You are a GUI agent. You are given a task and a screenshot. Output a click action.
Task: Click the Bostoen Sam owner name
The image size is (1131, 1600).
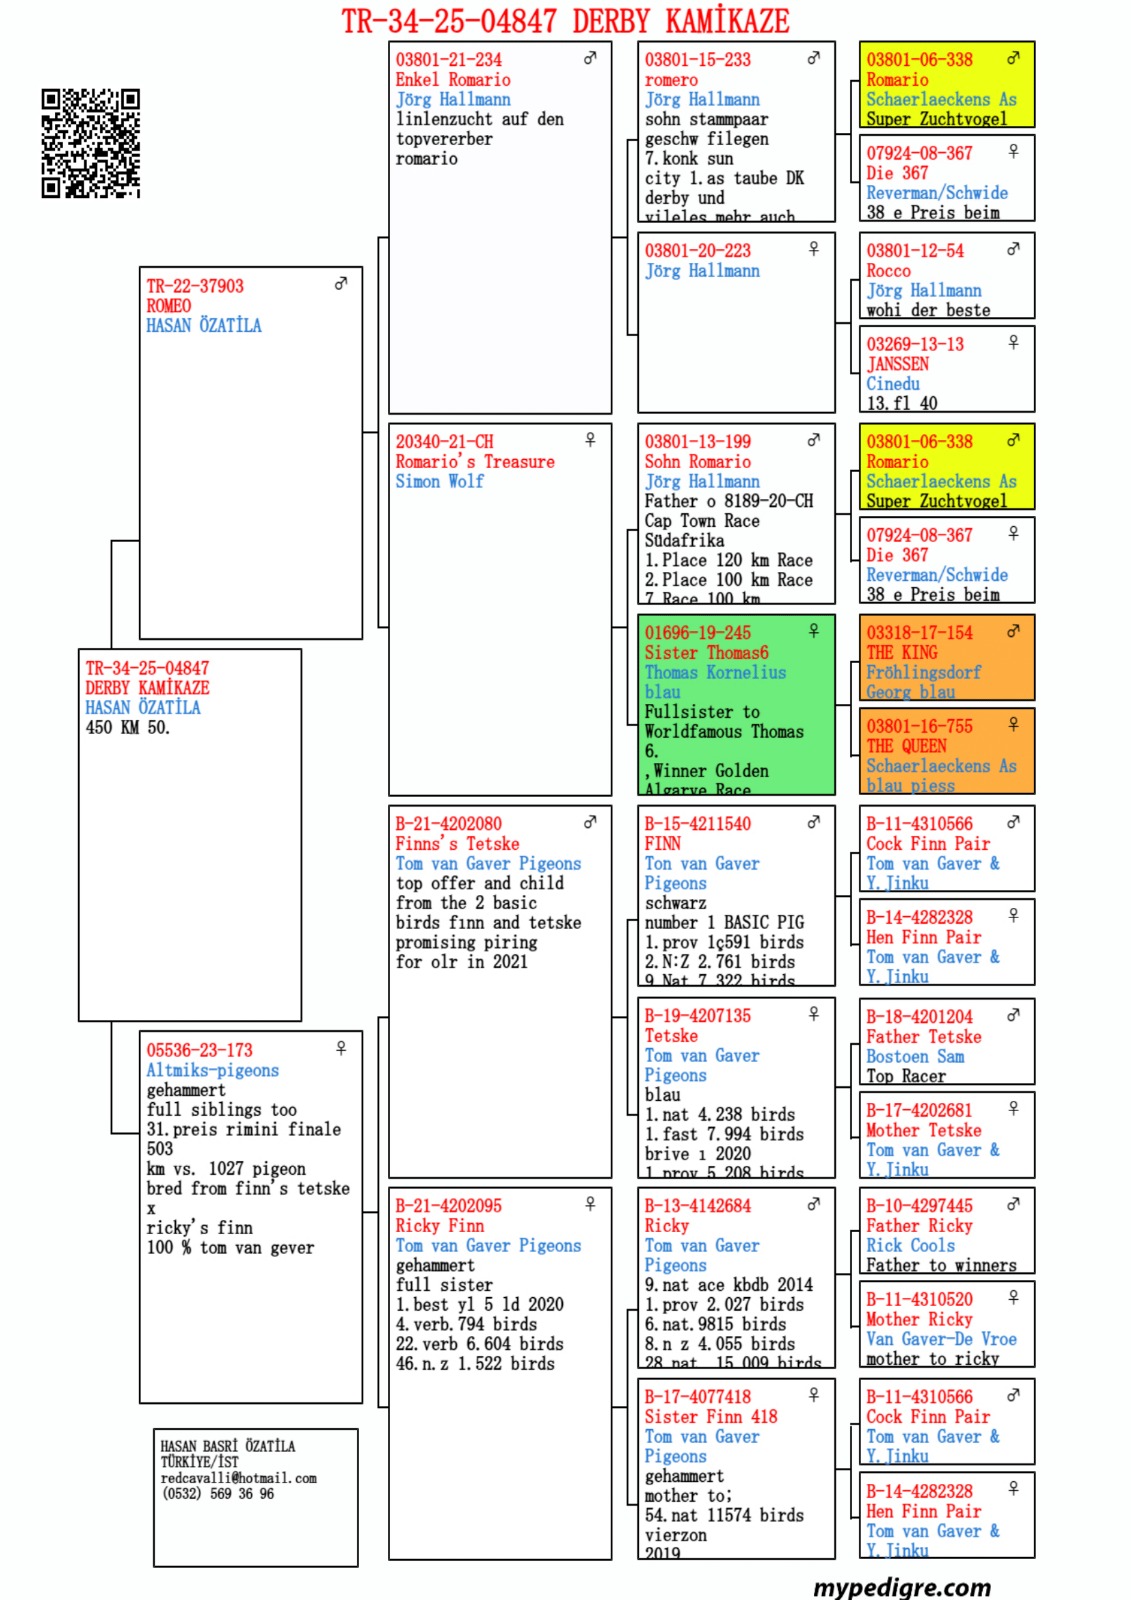915,1056
